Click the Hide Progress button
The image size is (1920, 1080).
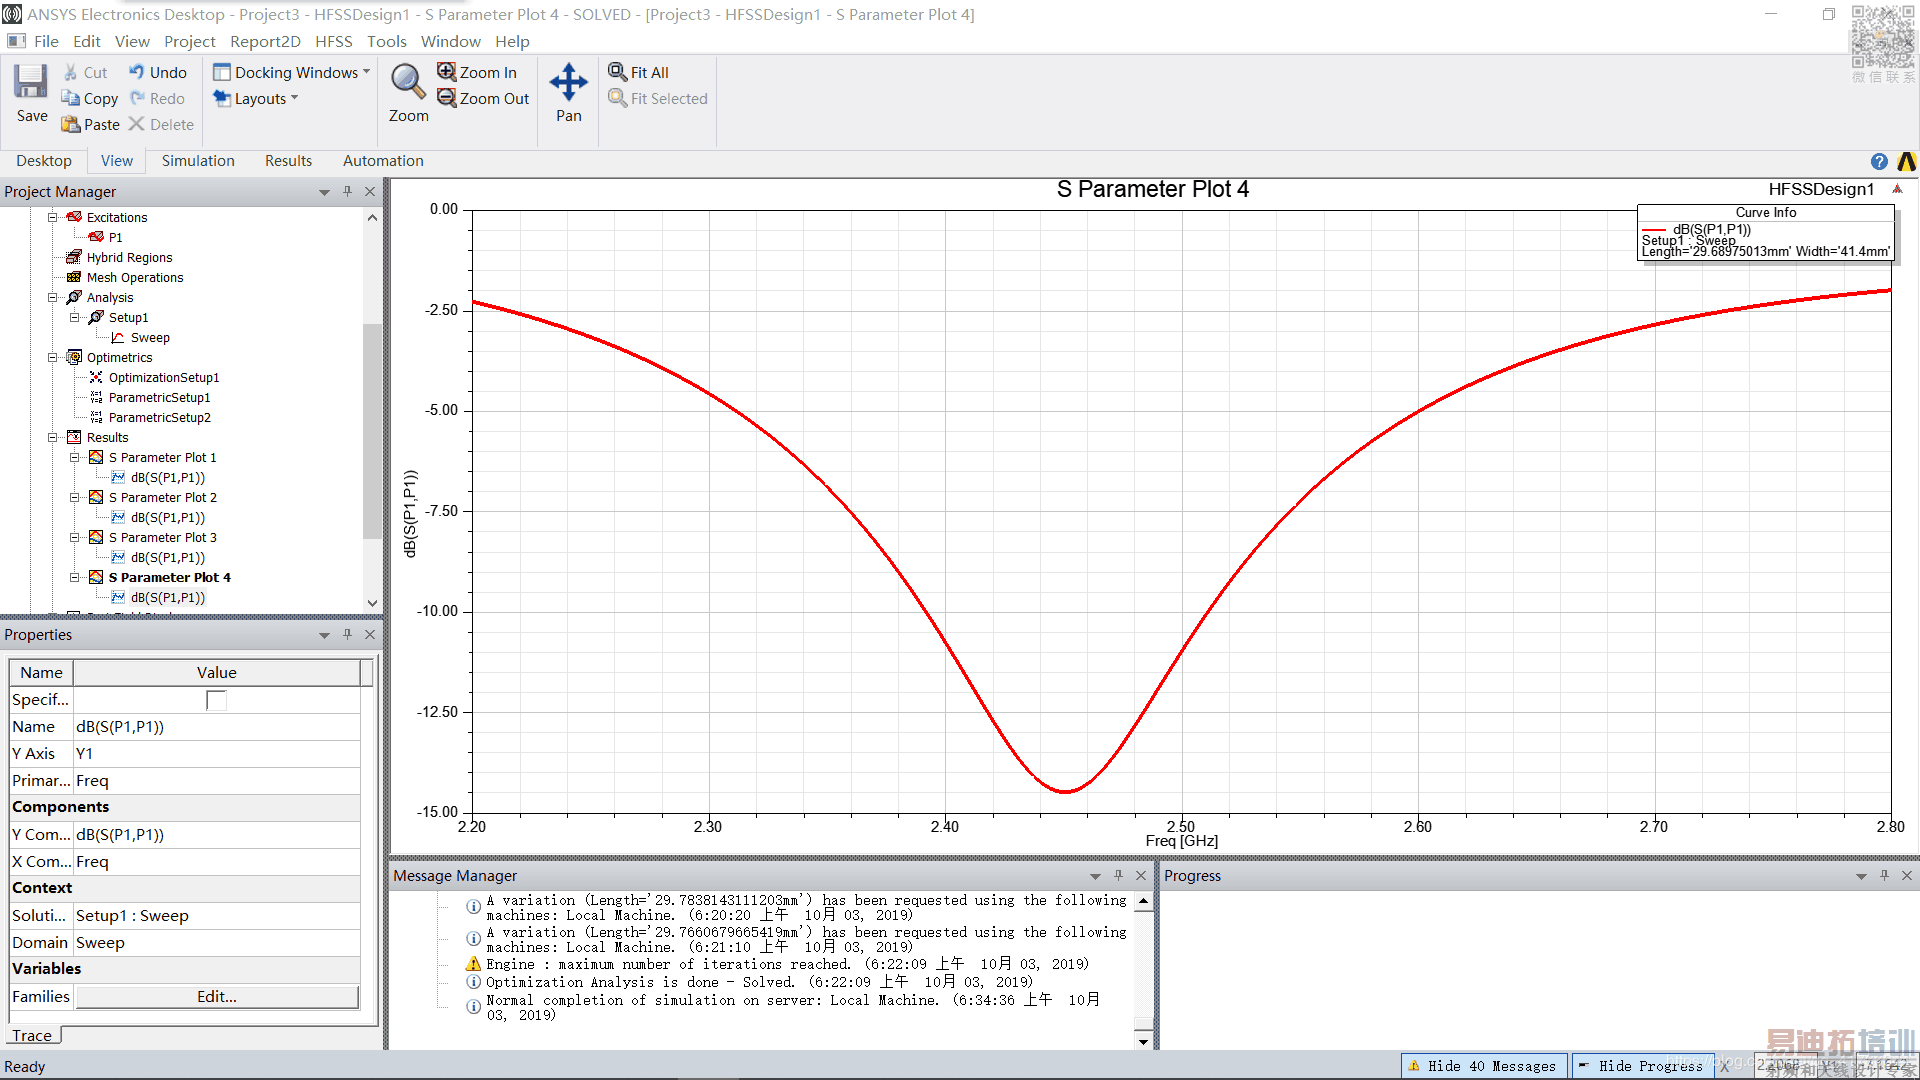tap(1642, 1066)
